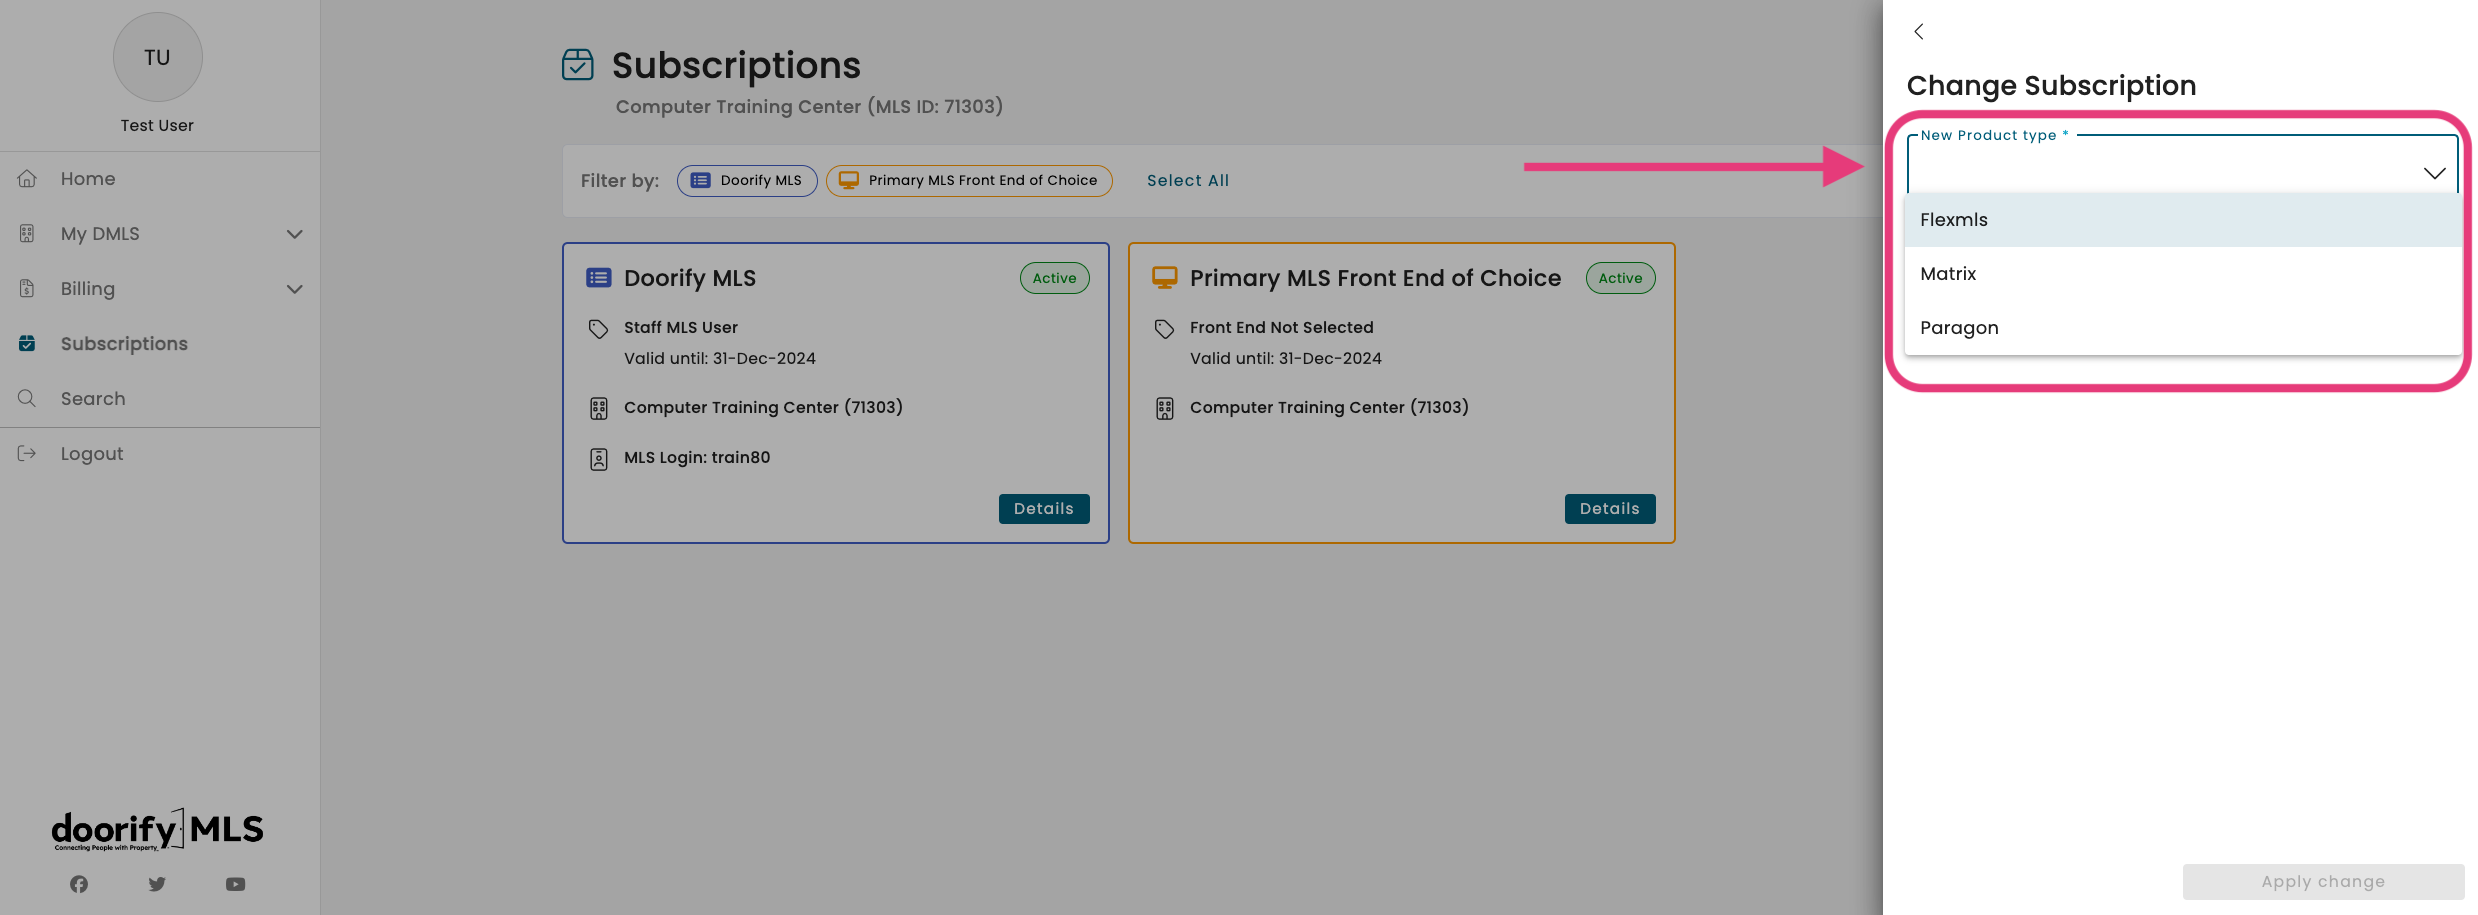Click the Search magnifier icon in sidebar
The width and height of the screenshot is (2478, 915).
pos(27,398)
